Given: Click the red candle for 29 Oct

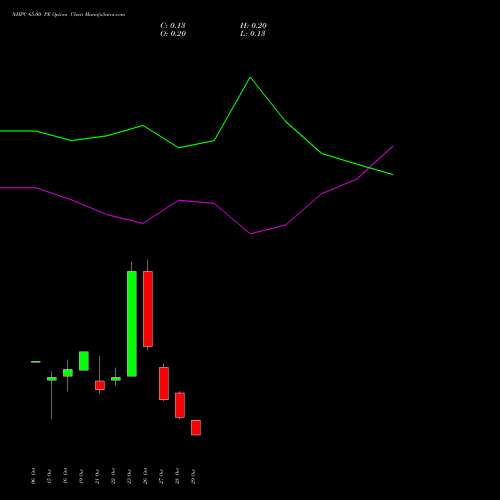Looking at the screenshot, I should tap(196, 428).
